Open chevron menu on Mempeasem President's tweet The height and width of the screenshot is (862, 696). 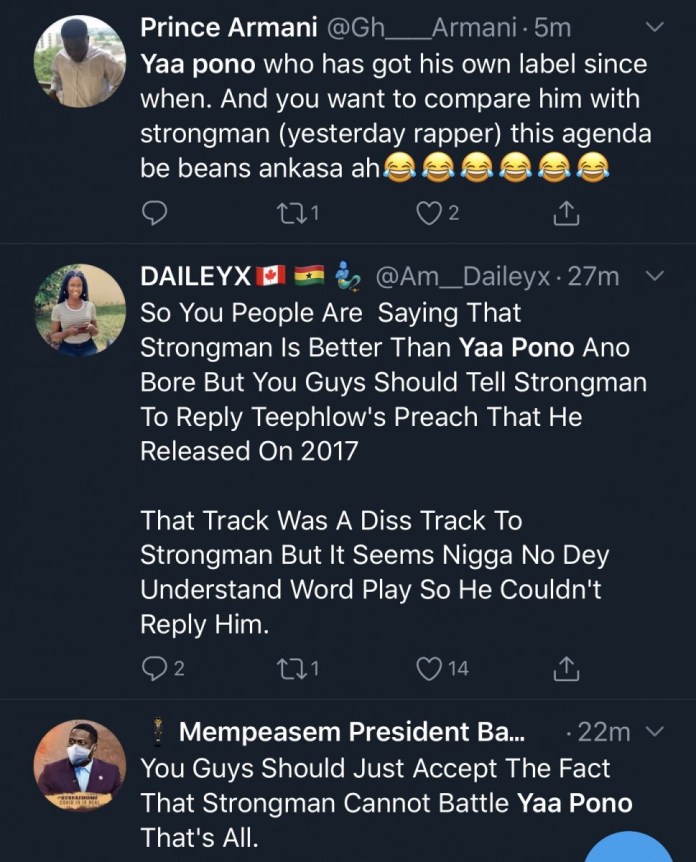tap(655, 732)
